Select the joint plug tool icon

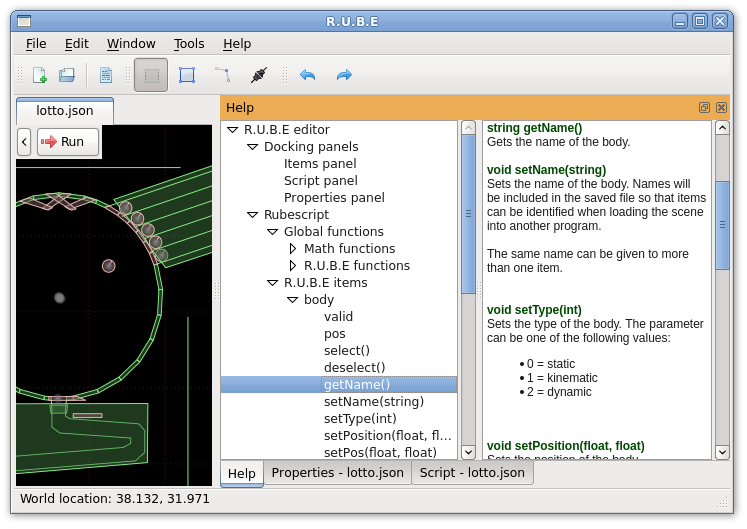259,75
